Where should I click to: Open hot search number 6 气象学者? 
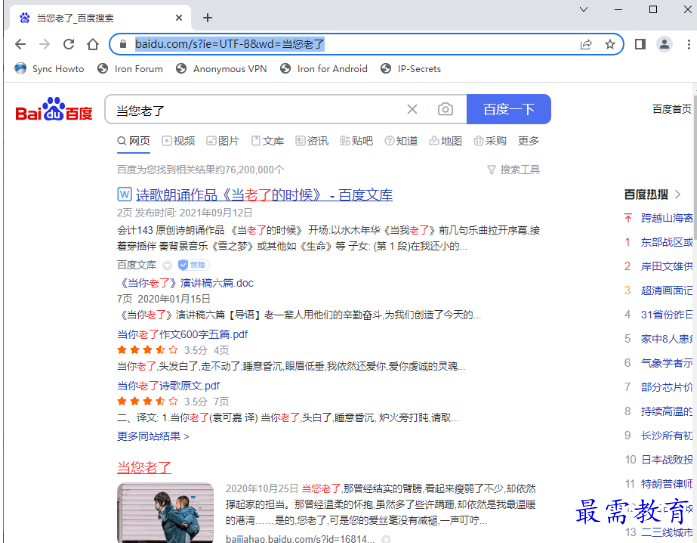pos(666,363)
